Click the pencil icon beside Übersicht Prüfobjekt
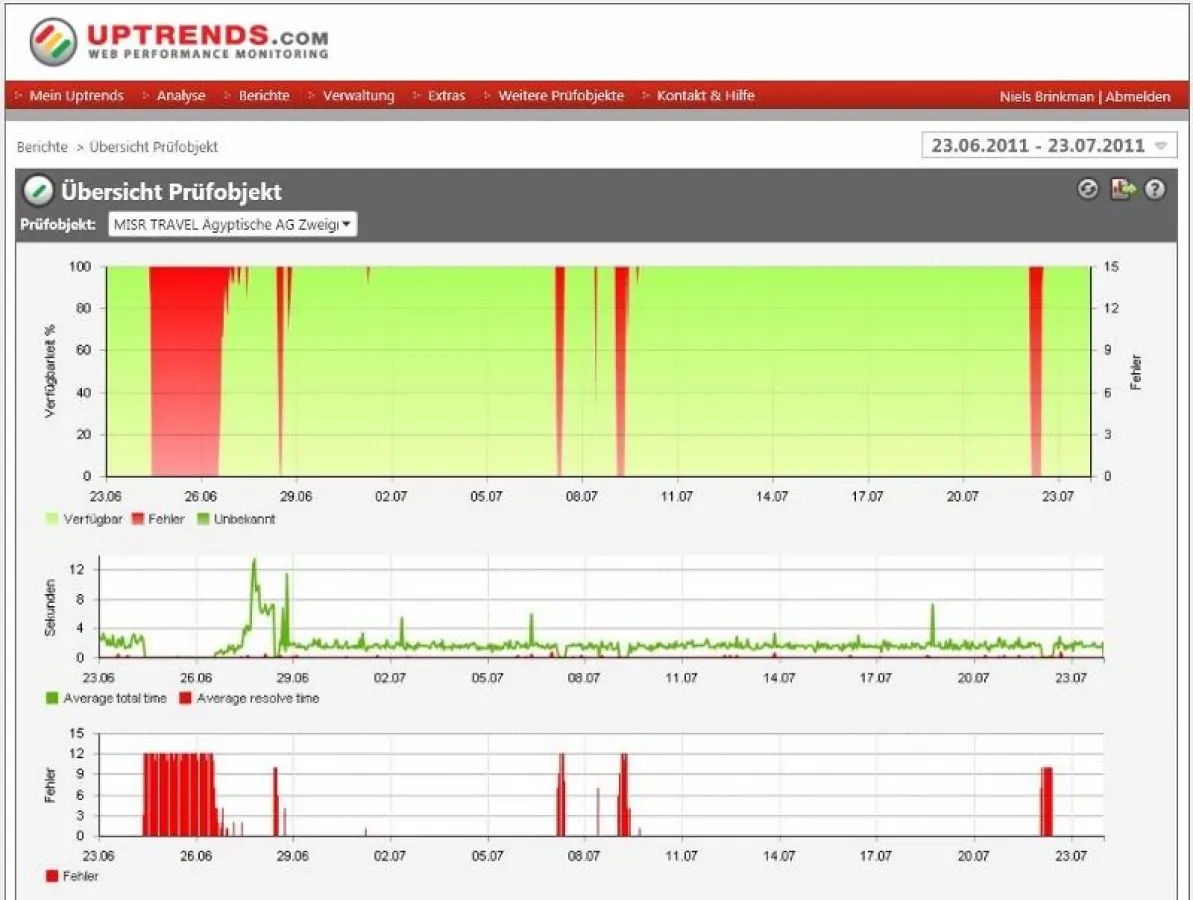 [37, 191]
